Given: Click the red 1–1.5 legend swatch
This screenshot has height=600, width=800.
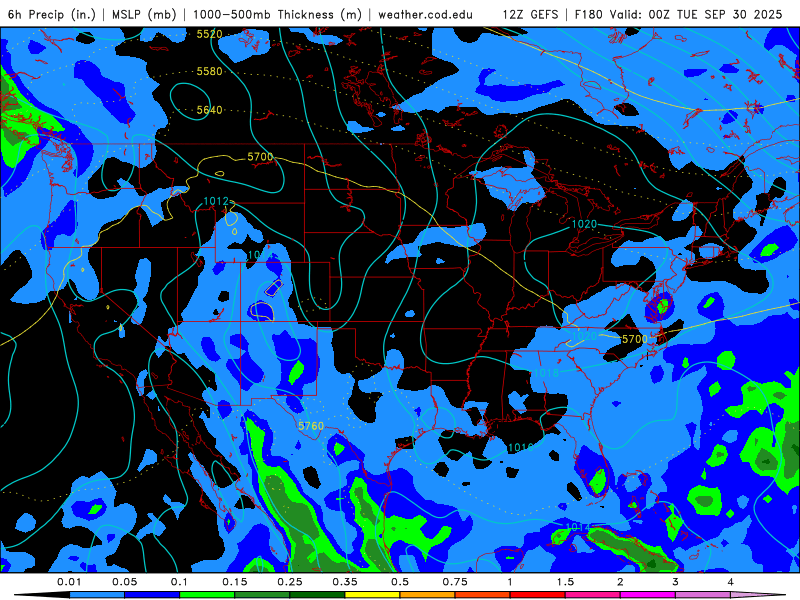Looking at the screenshot, I should [538, 595].
